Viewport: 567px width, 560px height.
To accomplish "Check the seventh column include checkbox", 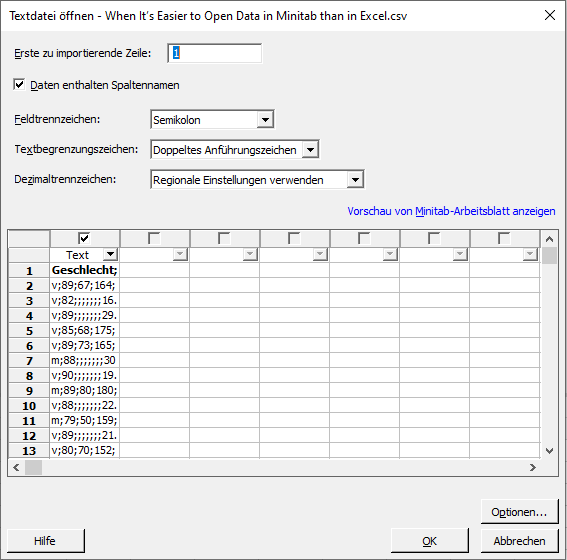I will click(504, 238).
